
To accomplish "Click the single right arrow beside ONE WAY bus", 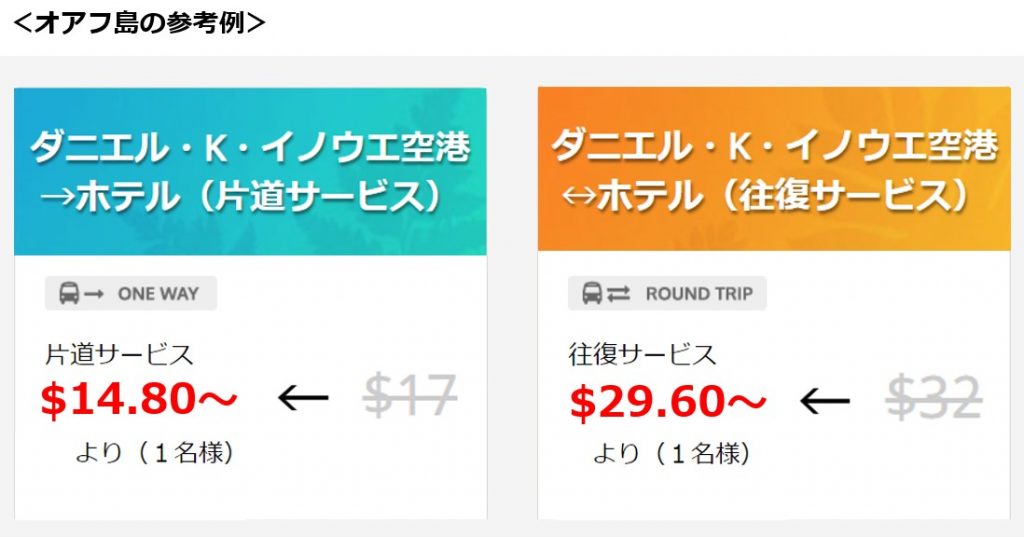I will [94, 295].
